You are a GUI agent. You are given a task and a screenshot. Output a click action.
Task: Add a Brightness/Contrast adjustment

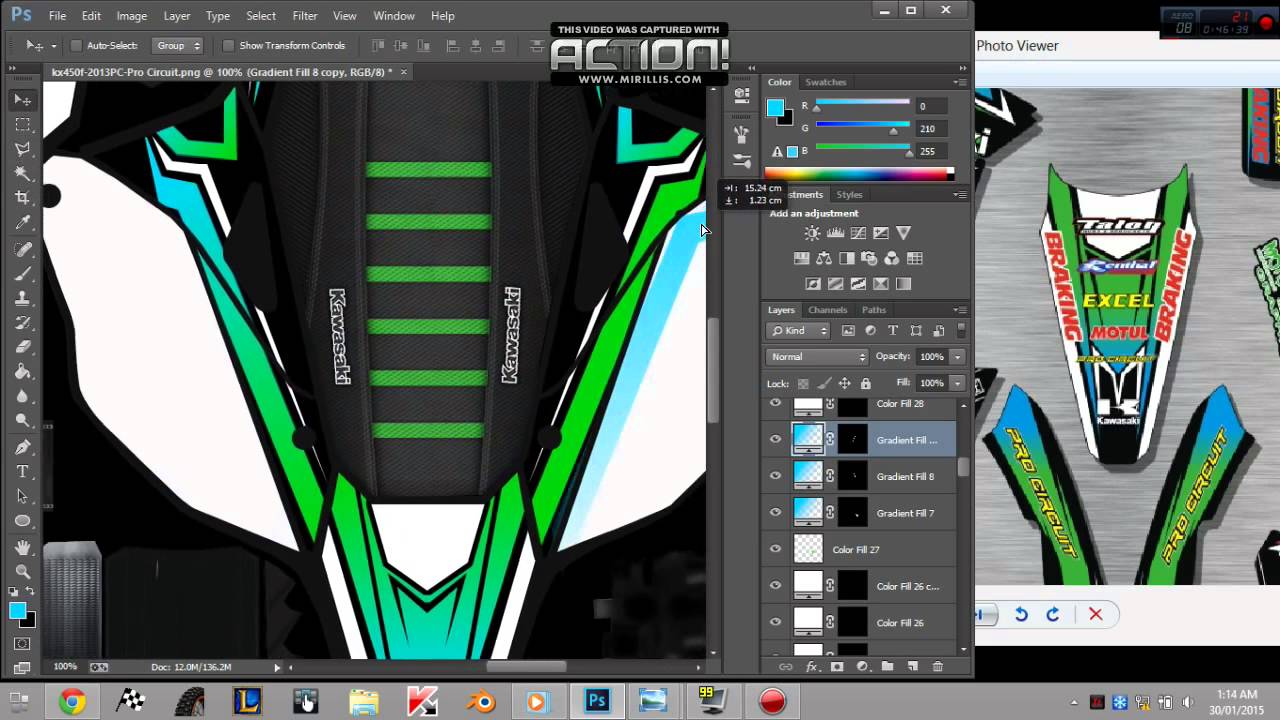pos(812,233)
